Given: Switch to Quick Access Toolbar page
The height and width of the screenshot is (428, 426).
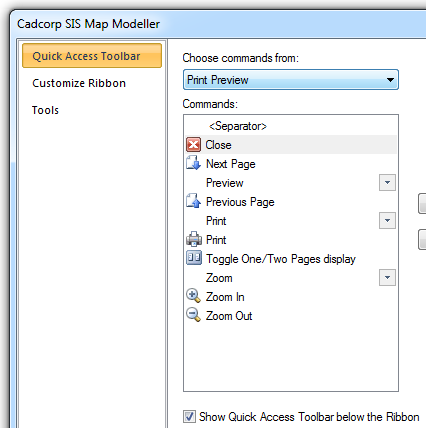Looking at the screenshot, I should point(92,56).
